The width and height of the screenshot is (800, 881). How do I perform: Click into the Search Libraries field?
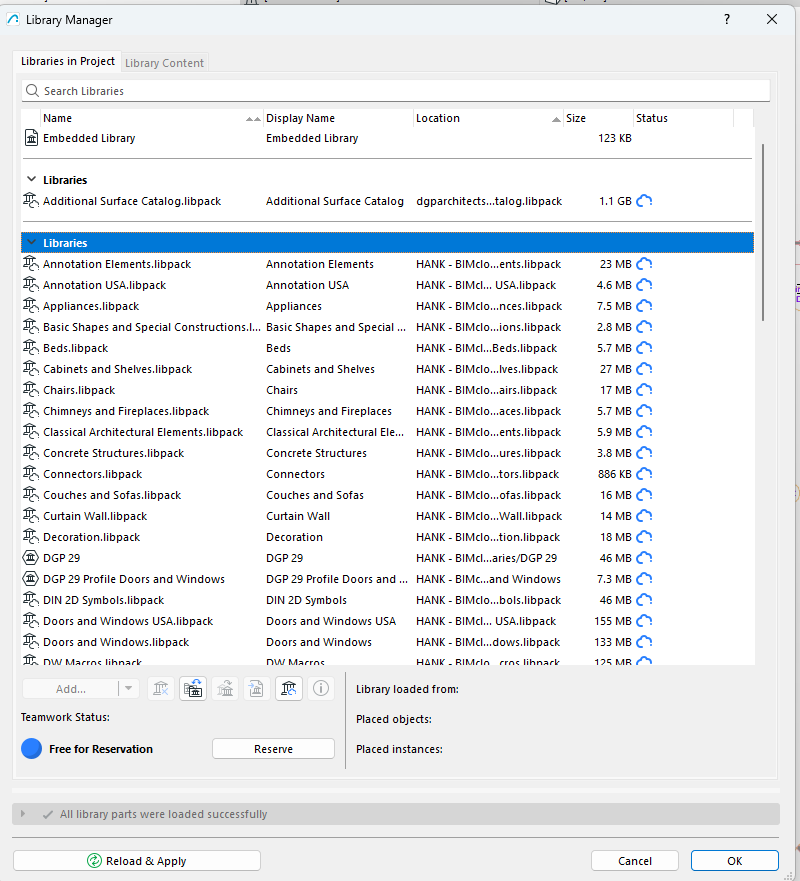coord(396,90)
